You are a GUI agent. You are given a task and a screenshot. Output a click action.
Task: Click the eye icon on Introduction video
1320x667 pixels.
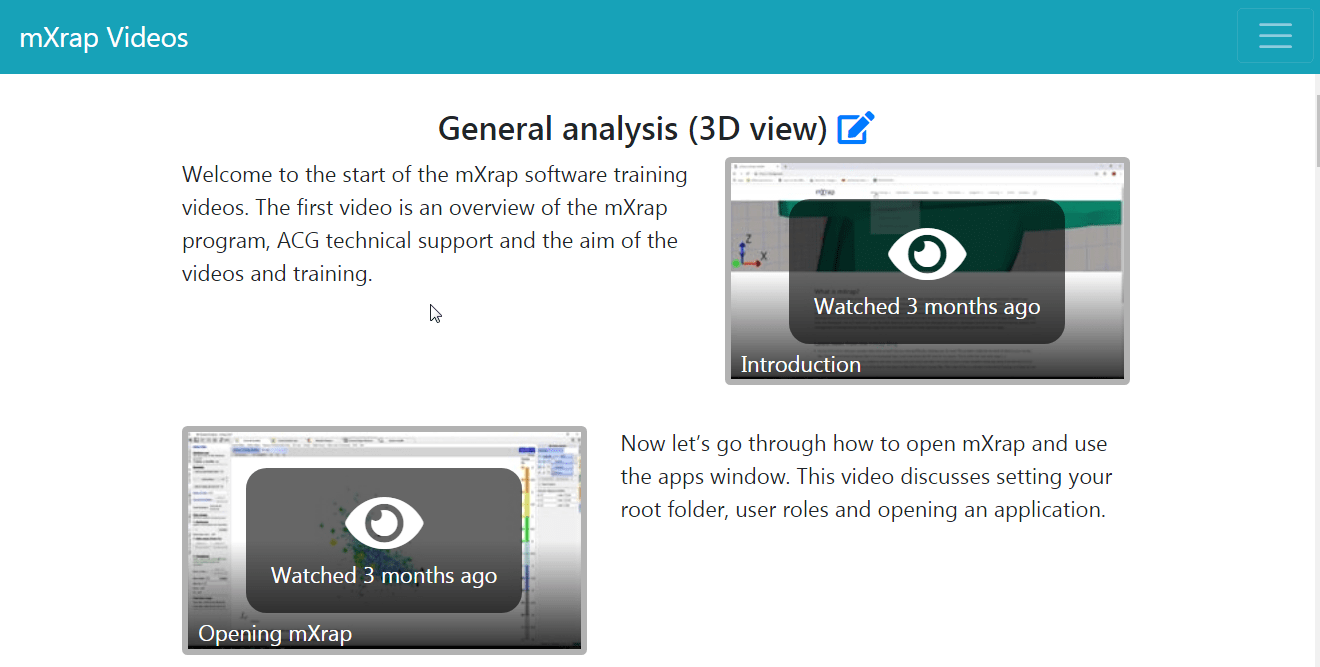coord(927,253)
